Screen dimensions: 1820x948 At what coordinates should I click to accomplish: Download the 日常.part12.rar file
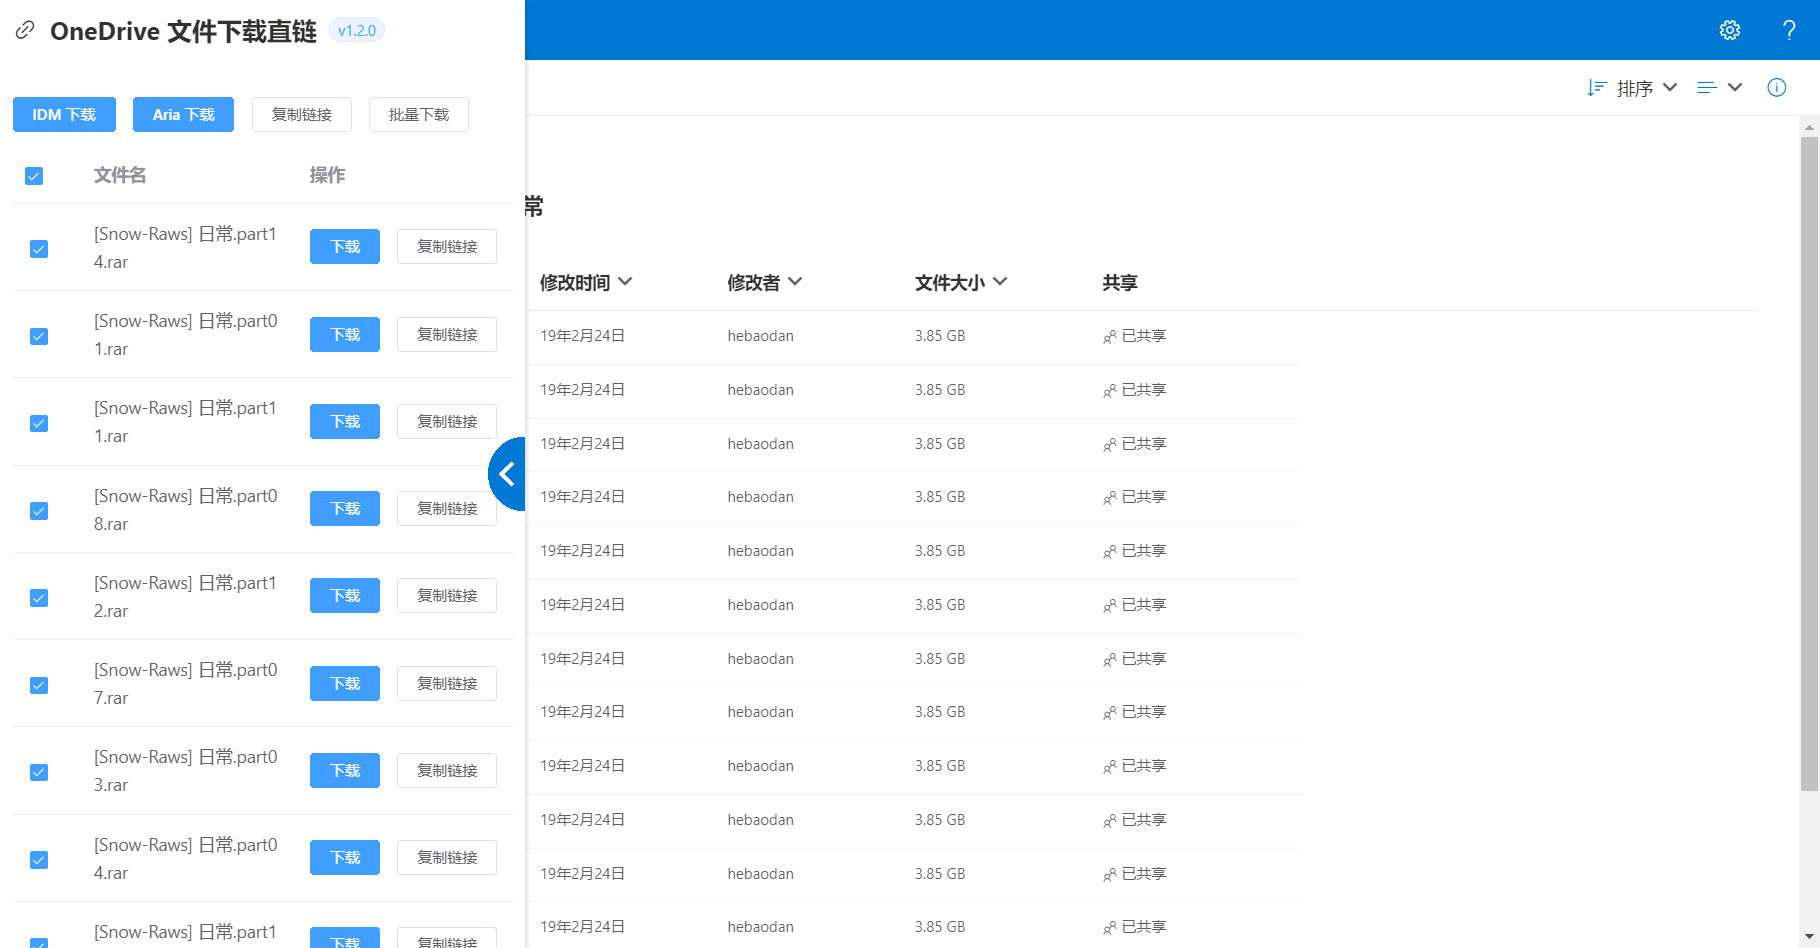point(344,596)
